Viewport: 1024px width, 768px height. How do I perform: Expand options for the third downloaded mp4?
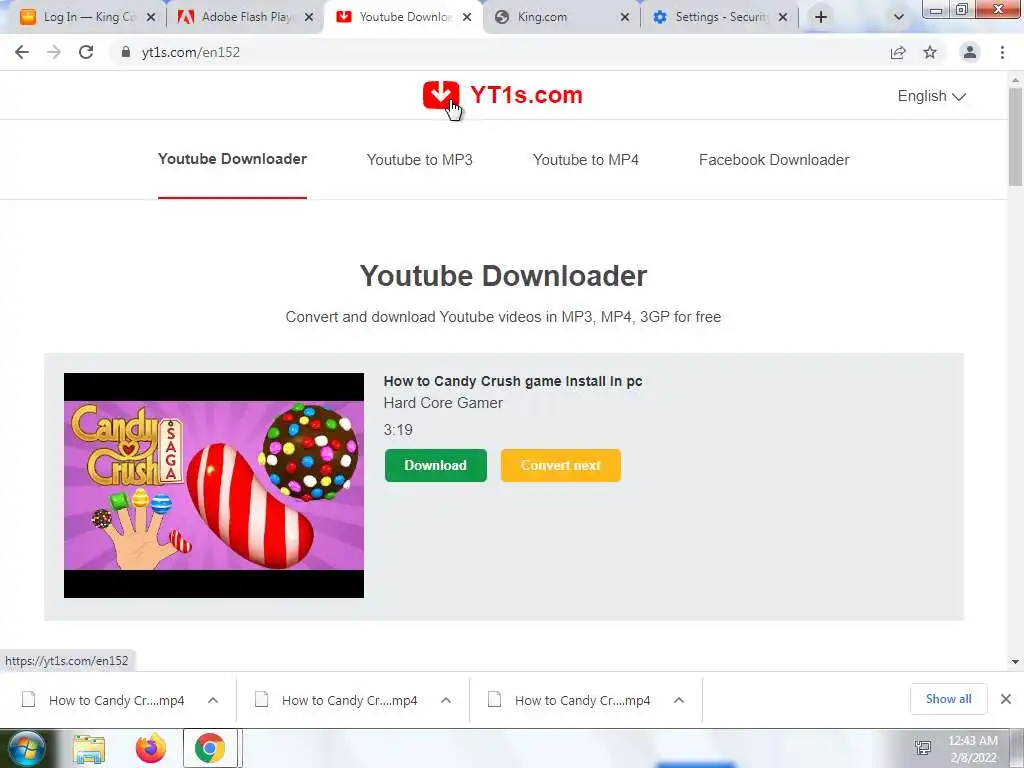pyautogui.click(x=679, y=700)
